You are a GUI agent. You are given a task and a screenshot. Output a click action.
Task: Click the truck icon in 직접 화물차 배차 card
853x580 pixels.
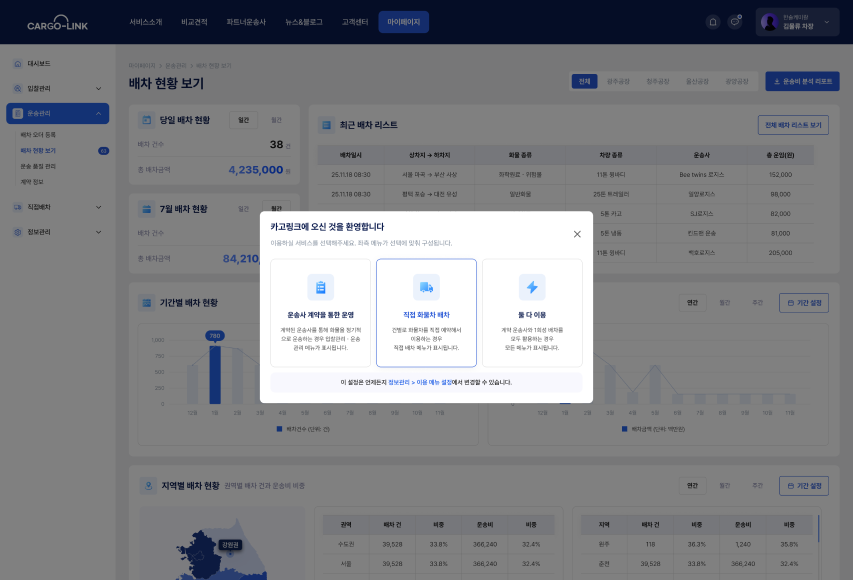click(426, 287)
